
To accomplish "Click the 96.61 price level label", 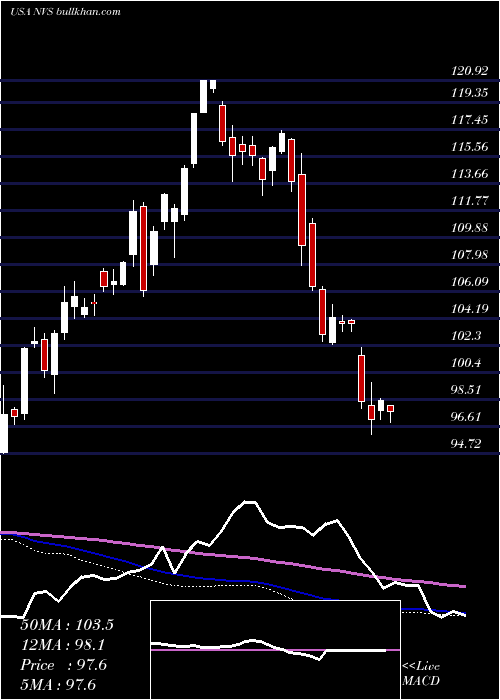I will pyautogui.click(x=466, y=417).
